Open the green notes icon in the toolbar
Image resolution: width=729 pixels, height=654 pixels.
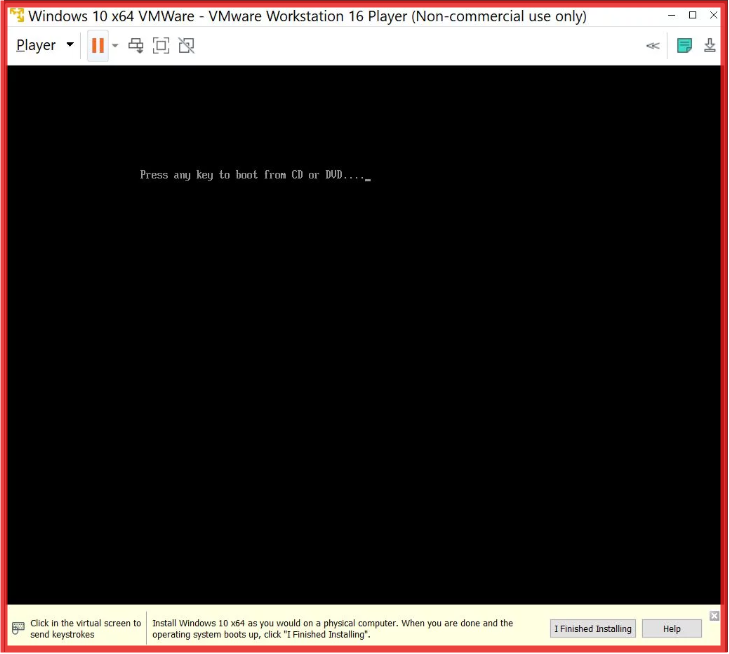click(x=684, y=45)
